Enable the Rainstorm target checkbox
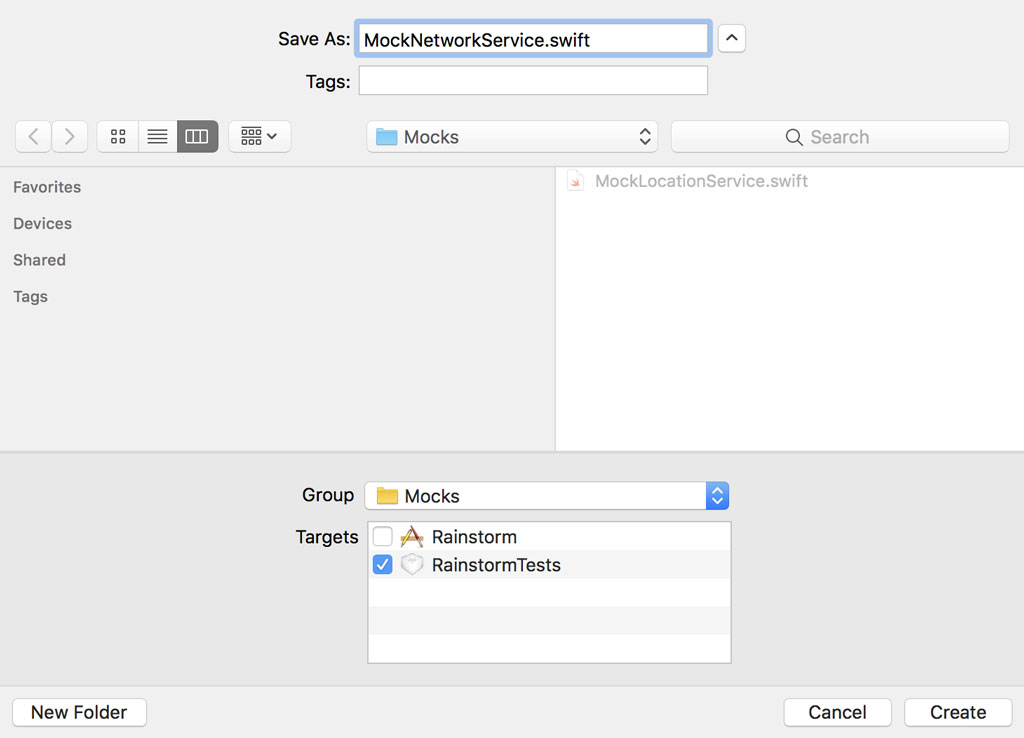Viewport: 1024px width, 738px height. [382, 536]
